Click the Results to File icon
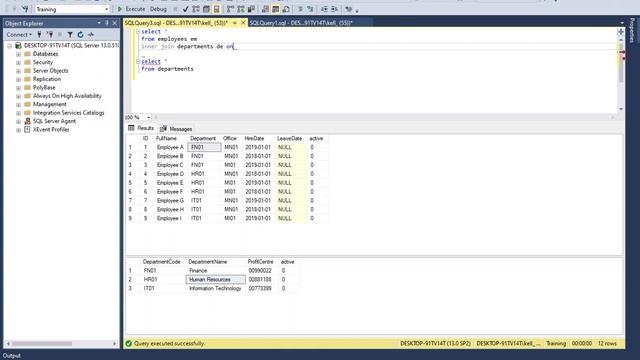 click(x=286, y=9)
